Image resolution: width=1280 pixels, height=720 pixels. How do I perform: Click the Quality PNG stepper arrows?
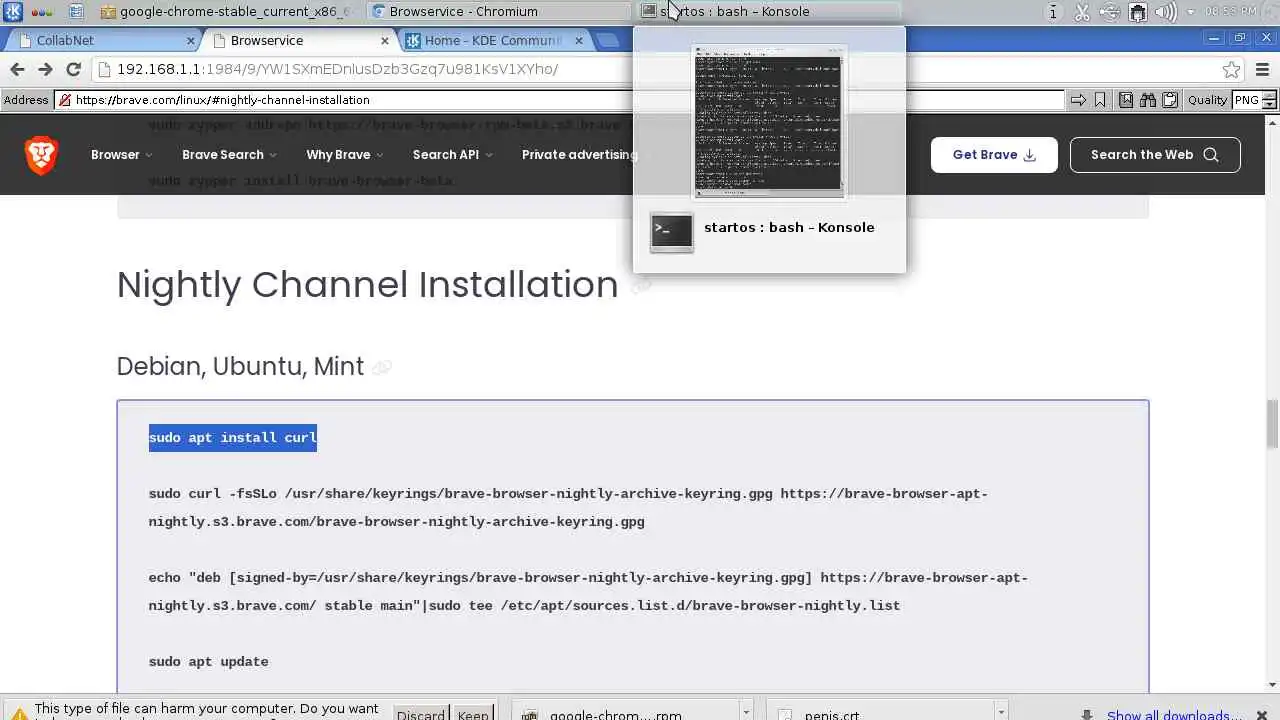[1270, 100]
